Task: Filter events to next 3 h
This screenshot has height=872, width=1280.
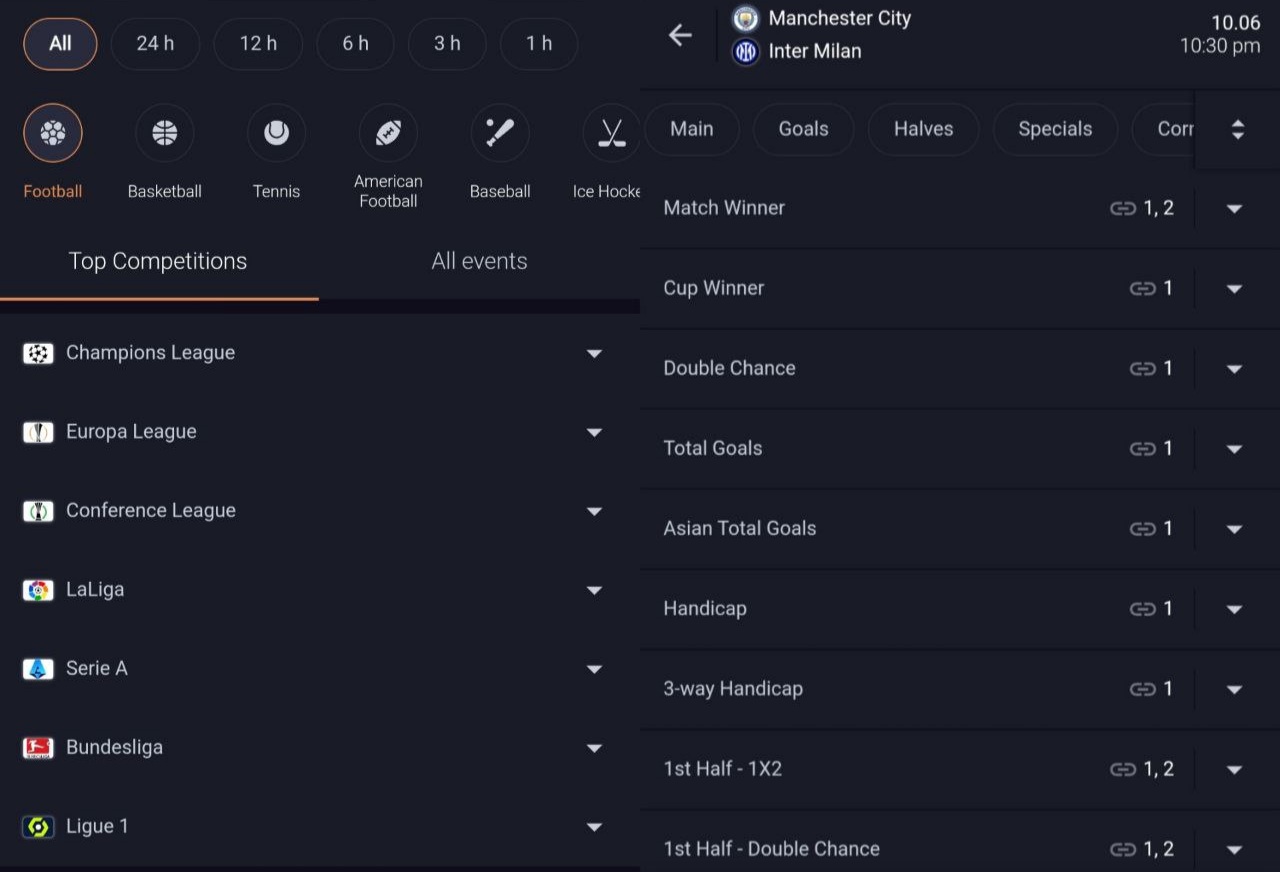Action: click(x=447, y=44)
